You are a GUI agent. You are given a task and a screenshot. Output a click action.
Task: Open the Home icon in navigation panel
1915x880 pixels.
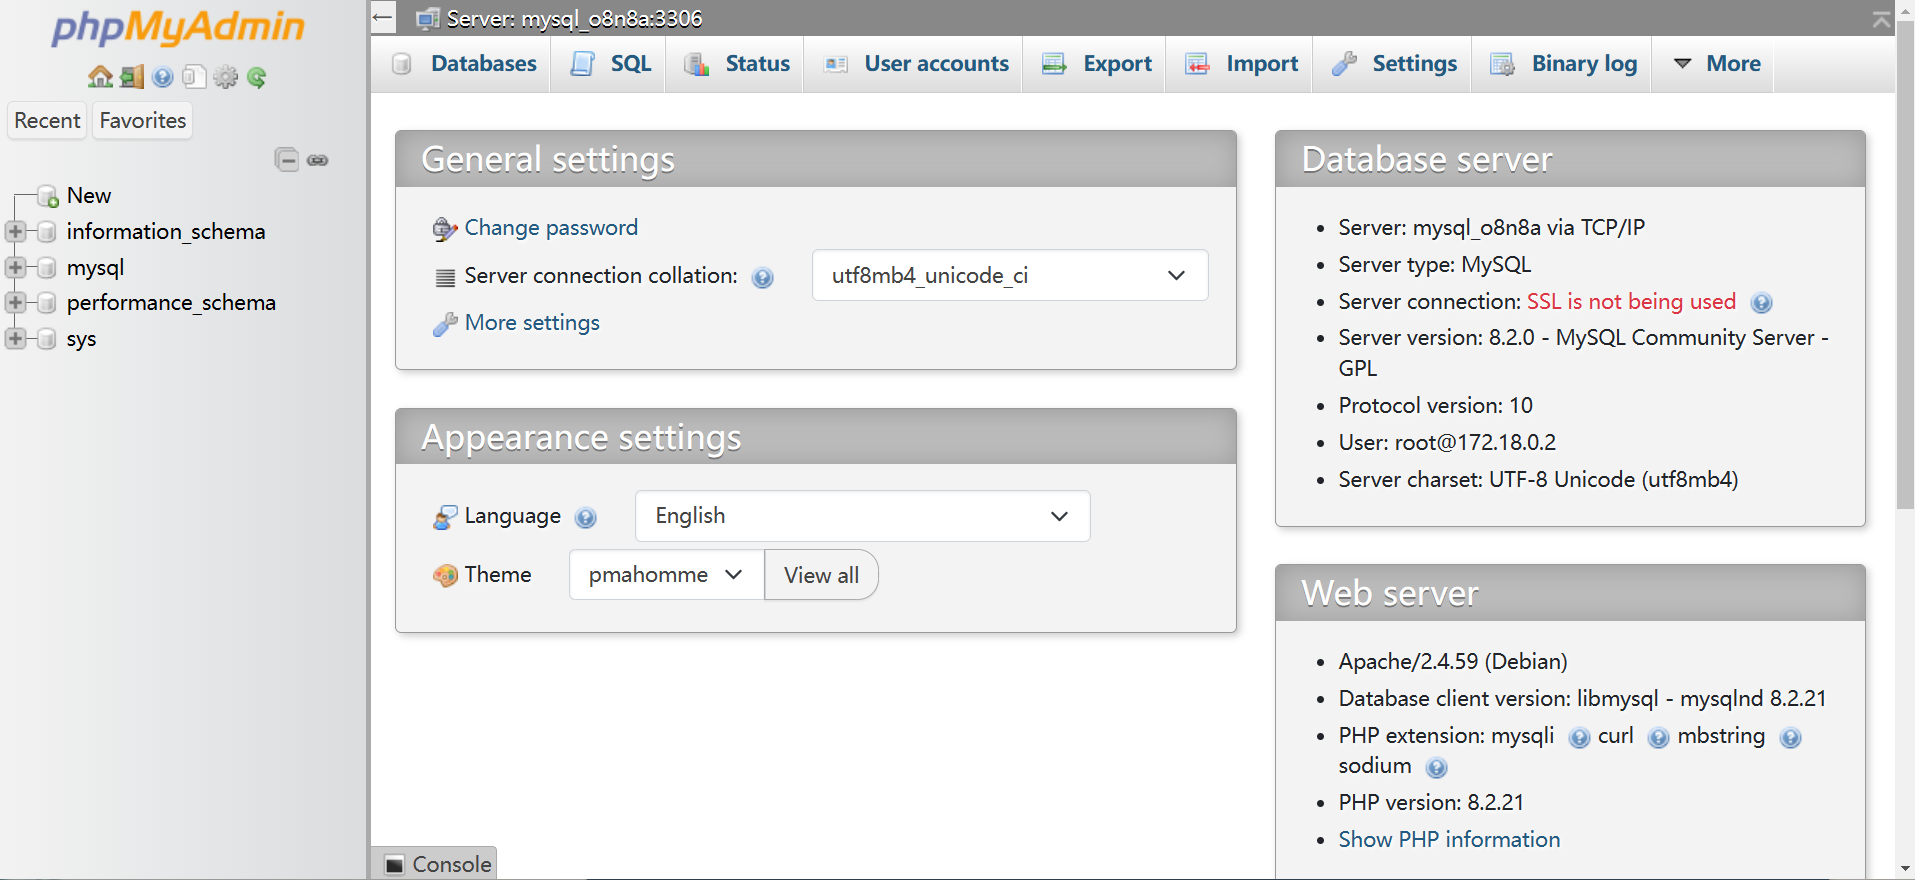100,77
